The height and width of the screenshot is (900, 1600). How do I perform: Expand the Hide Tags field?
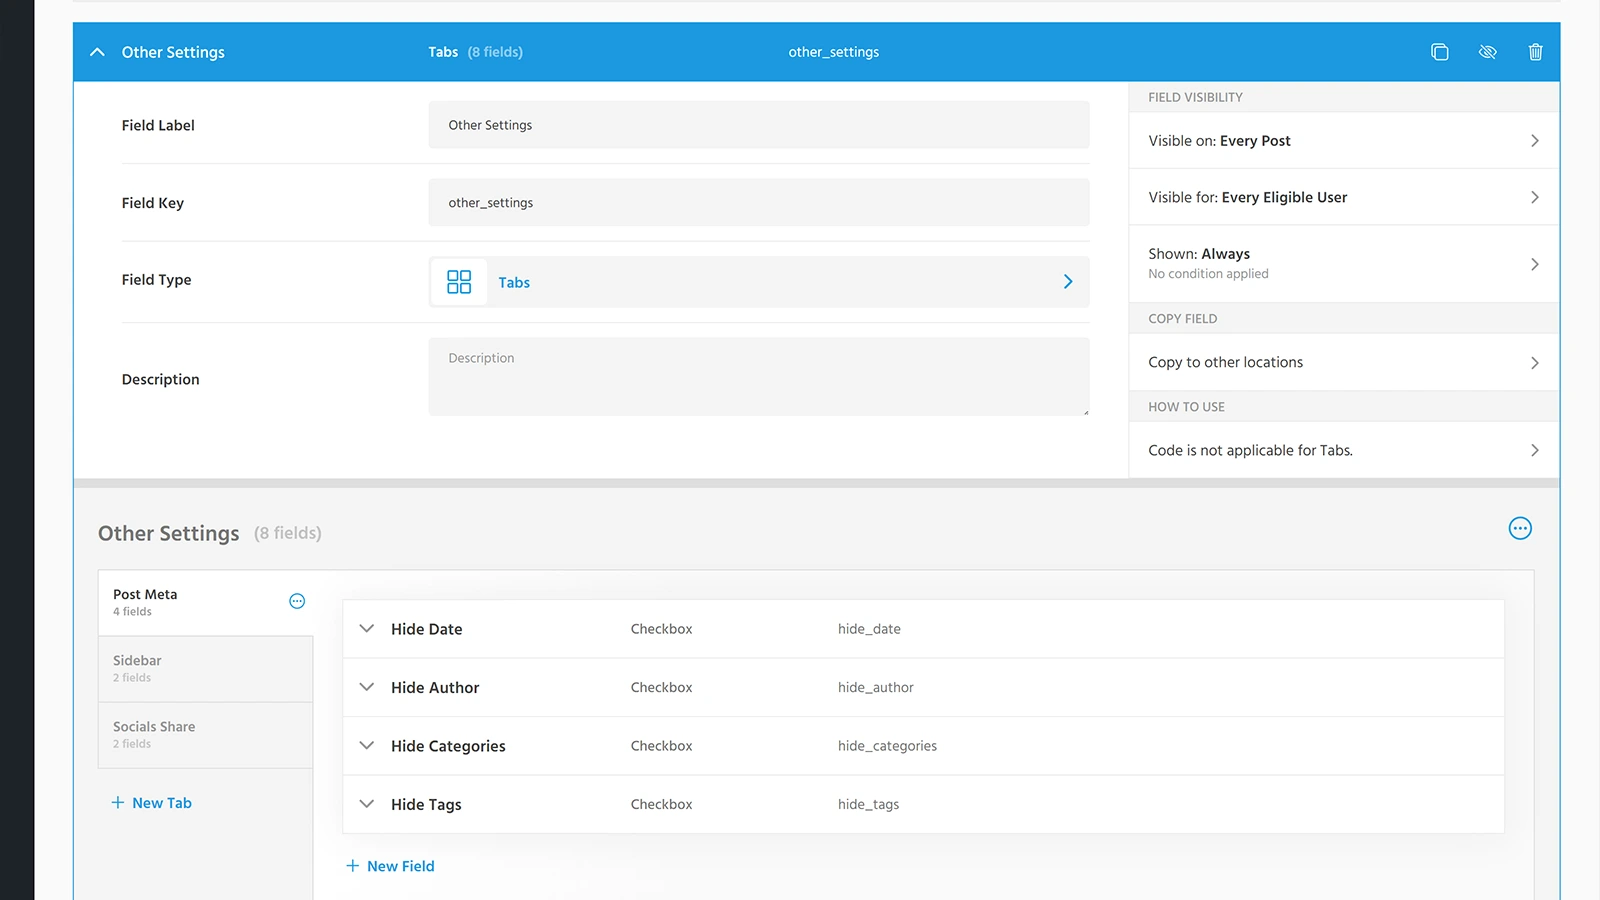[366, 804]
